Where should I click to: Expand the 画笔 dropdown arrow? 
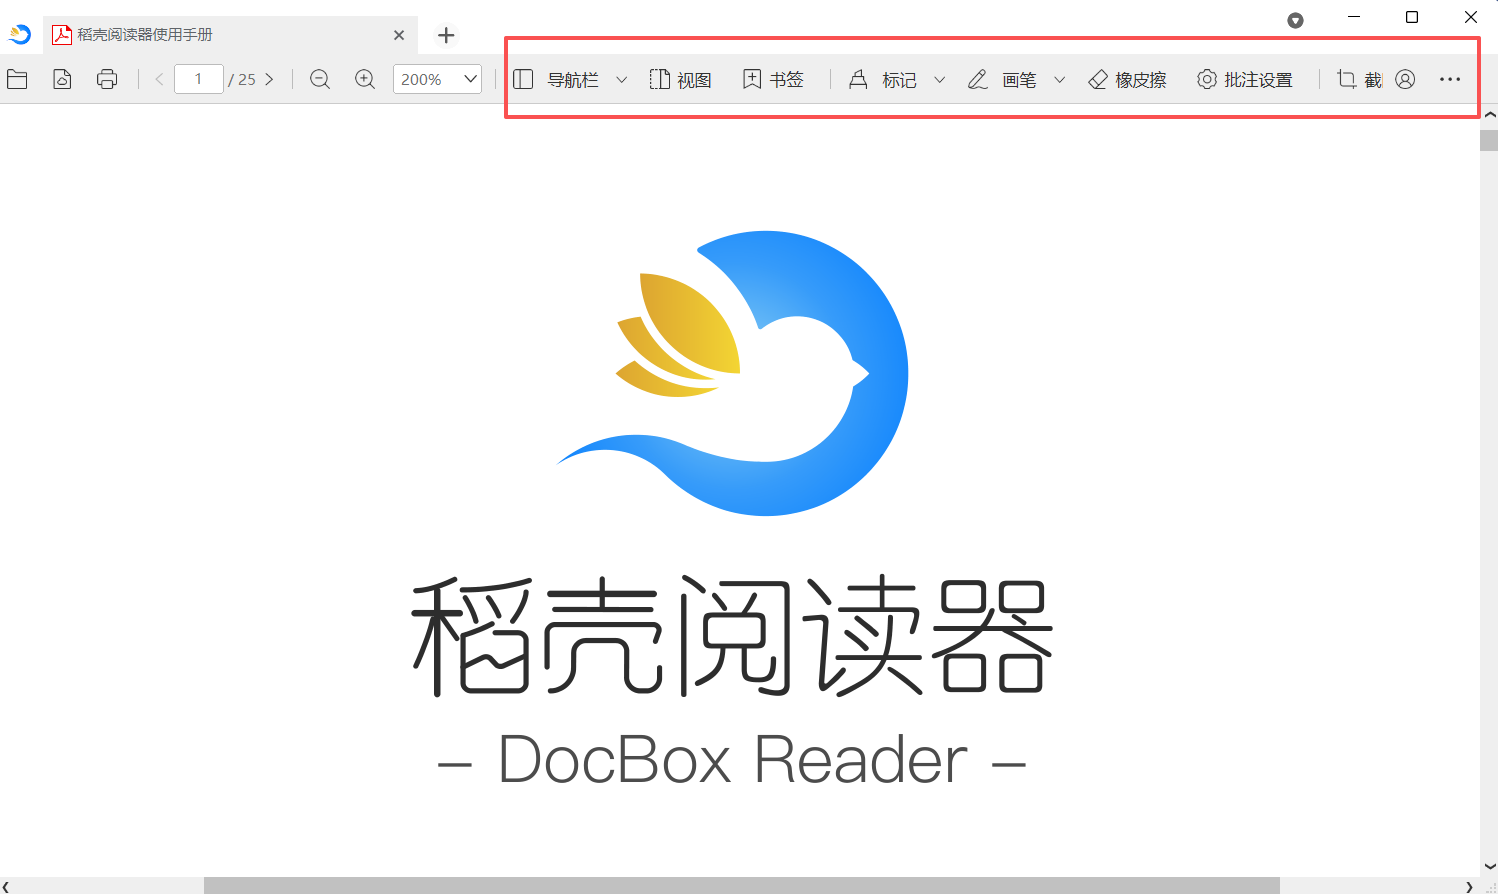[1059, 80]
